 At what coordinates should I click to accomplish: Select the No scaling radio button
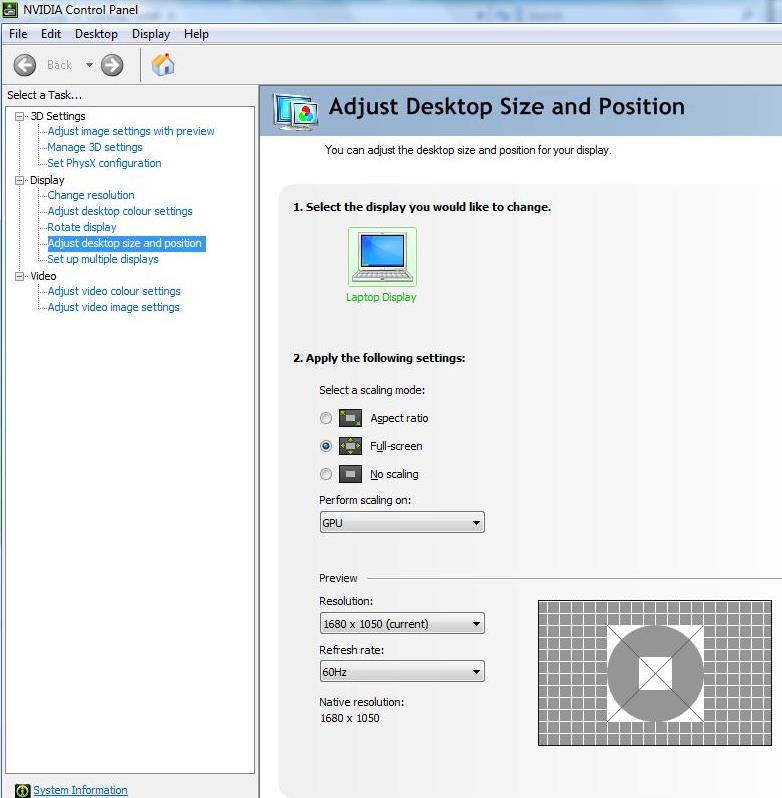326,474
